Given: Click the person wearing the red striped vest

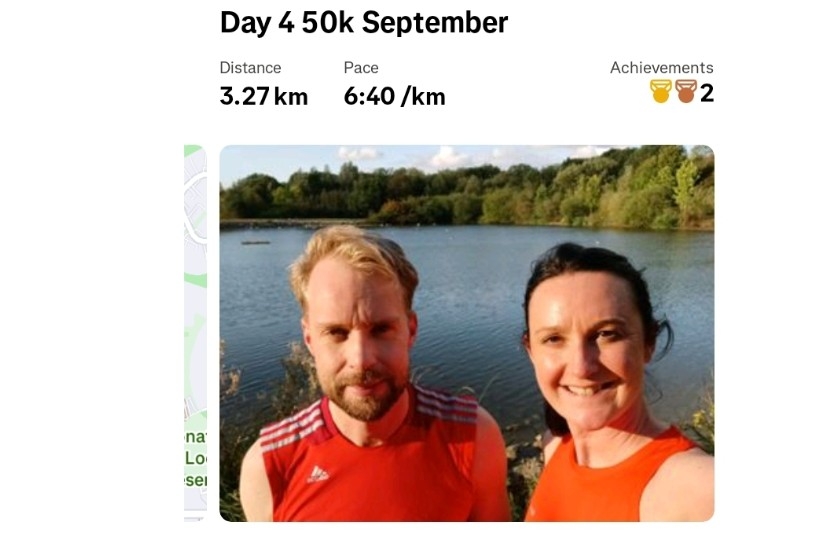Looking at the screenshot, I should tap(366, 375).
